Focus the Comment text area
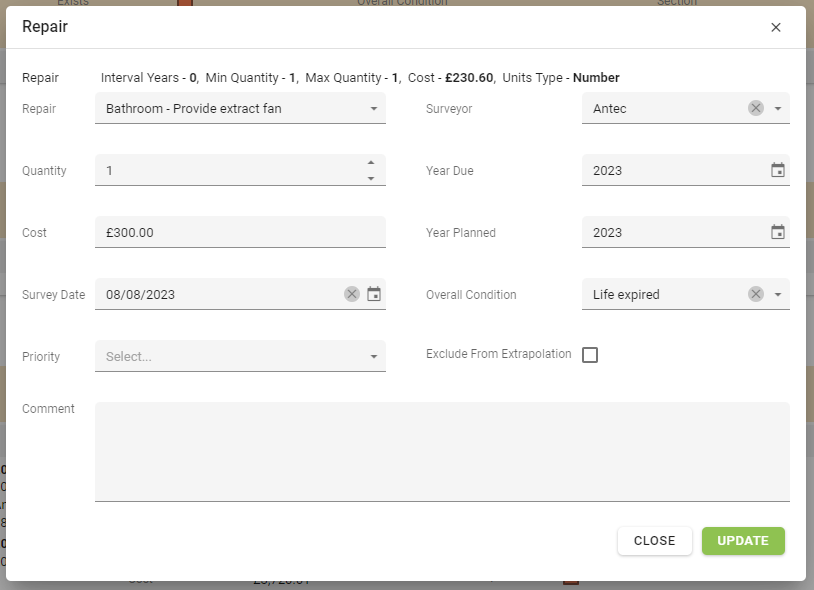Screen dimensions: 814x590 442,451
